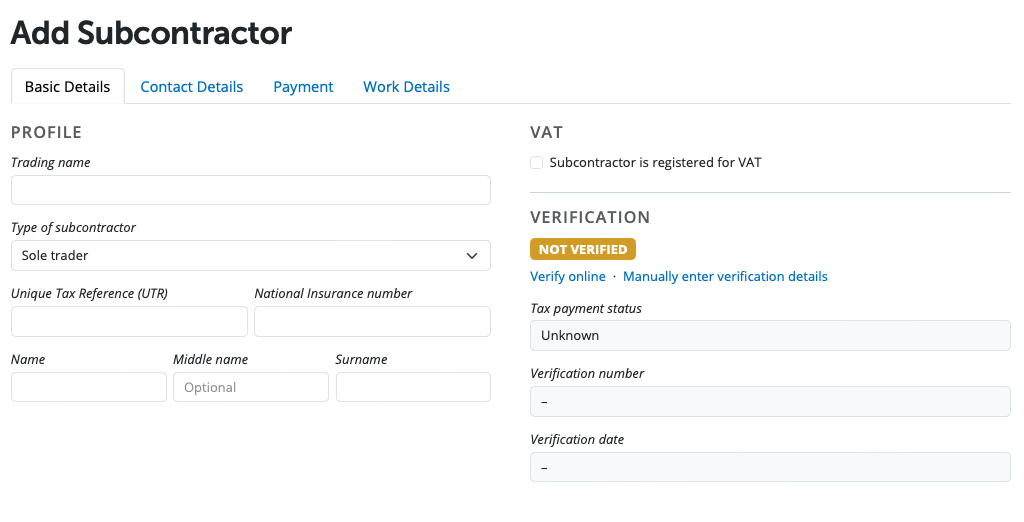Click the Verification date field
Viewport: 1024px width, 522px height.
[x=770, y=467]
